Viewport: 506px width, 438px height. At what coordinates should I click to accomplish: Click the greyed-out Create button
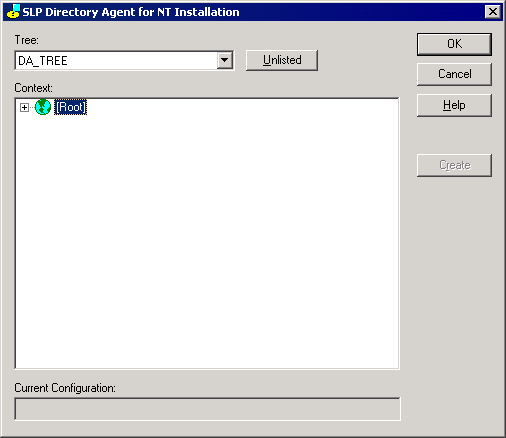click(454, 165)
